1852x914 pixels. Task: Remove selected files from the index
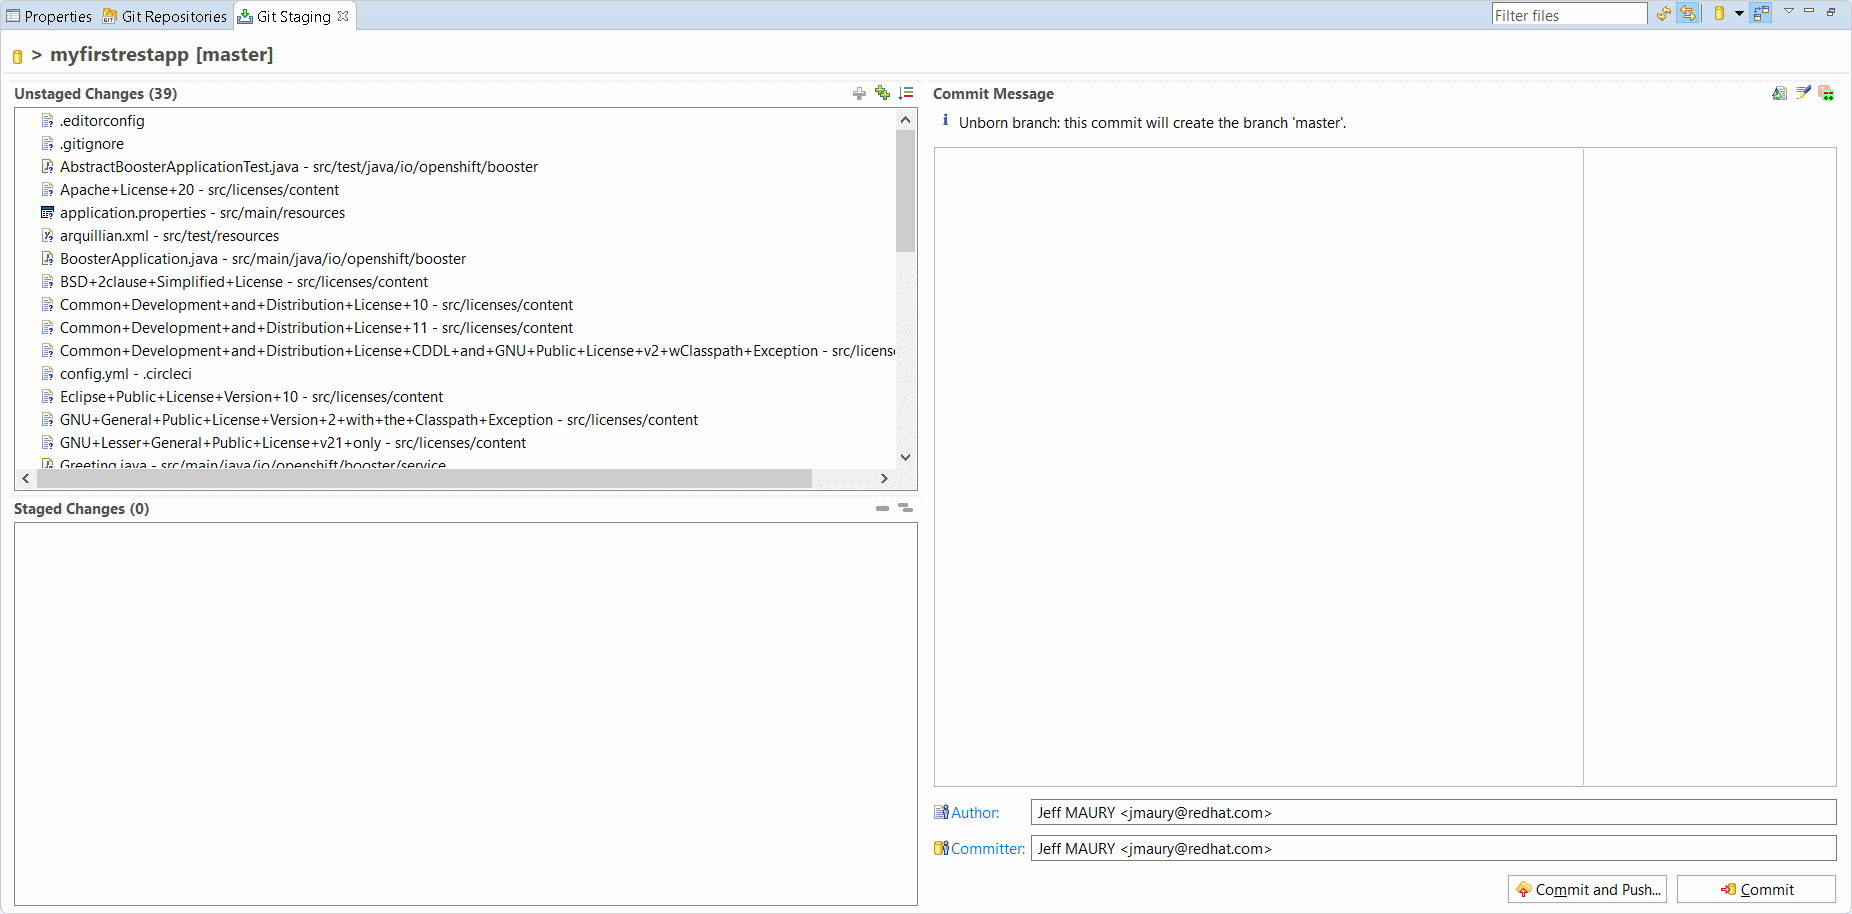point(882,508)
